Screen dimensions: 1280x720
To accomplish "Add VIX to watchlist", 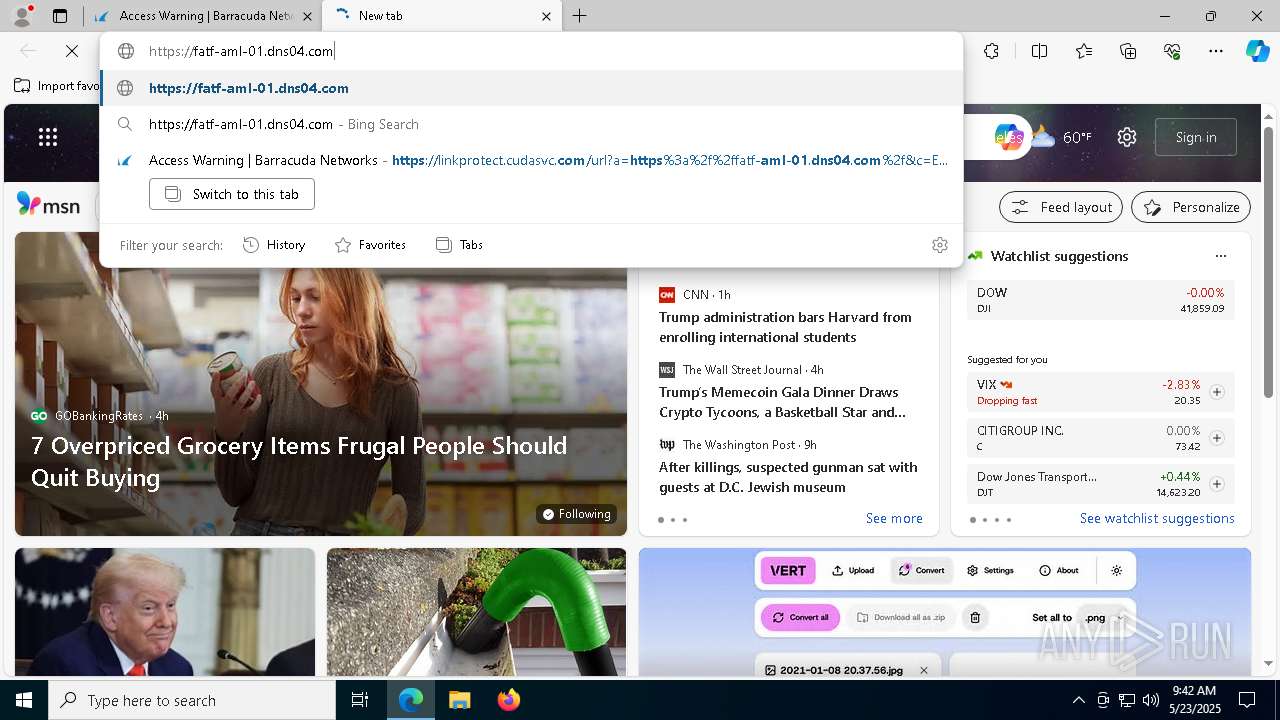I will 1217,392.
